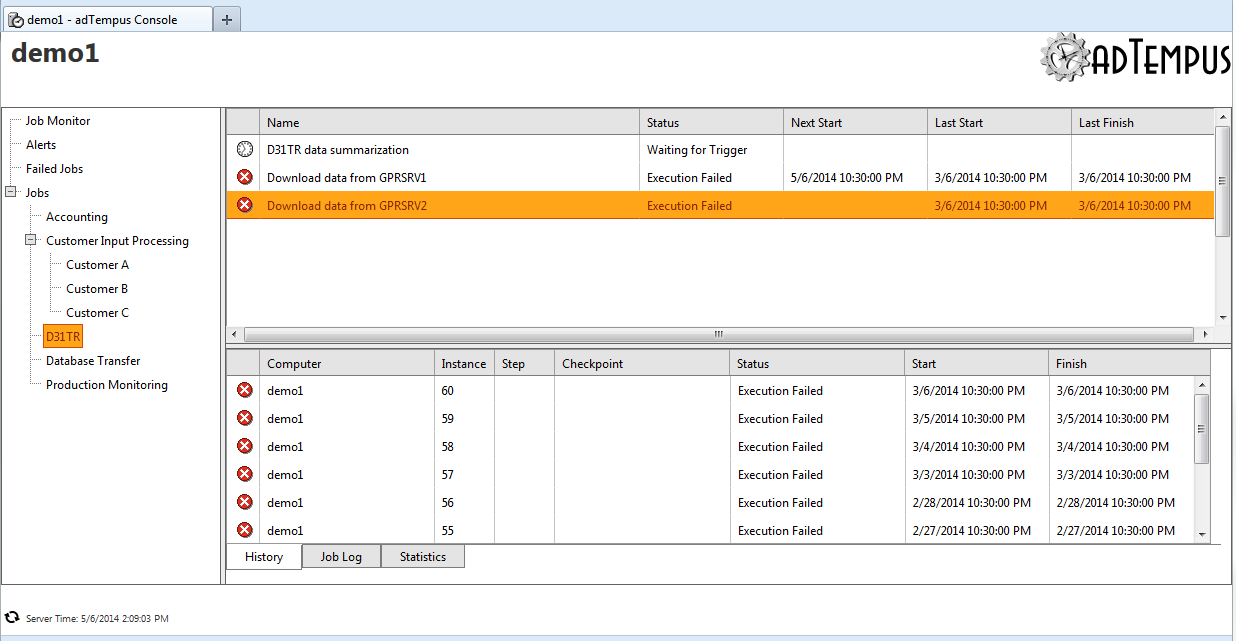1236x641 pixels.
Task: Collapse the Jobs tree node
Action: pos(11,193)
